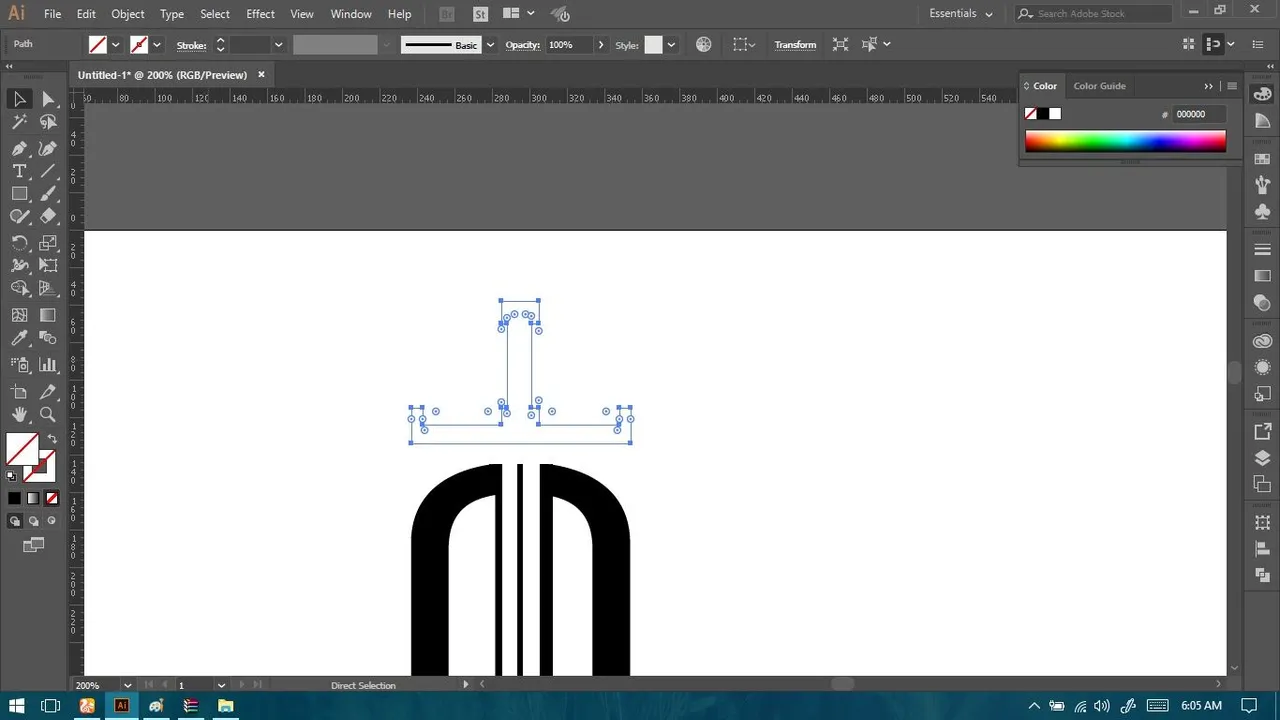
Task: Choose the Width/Warp tool
Action: pyautogui.click(x=19, y=266)
